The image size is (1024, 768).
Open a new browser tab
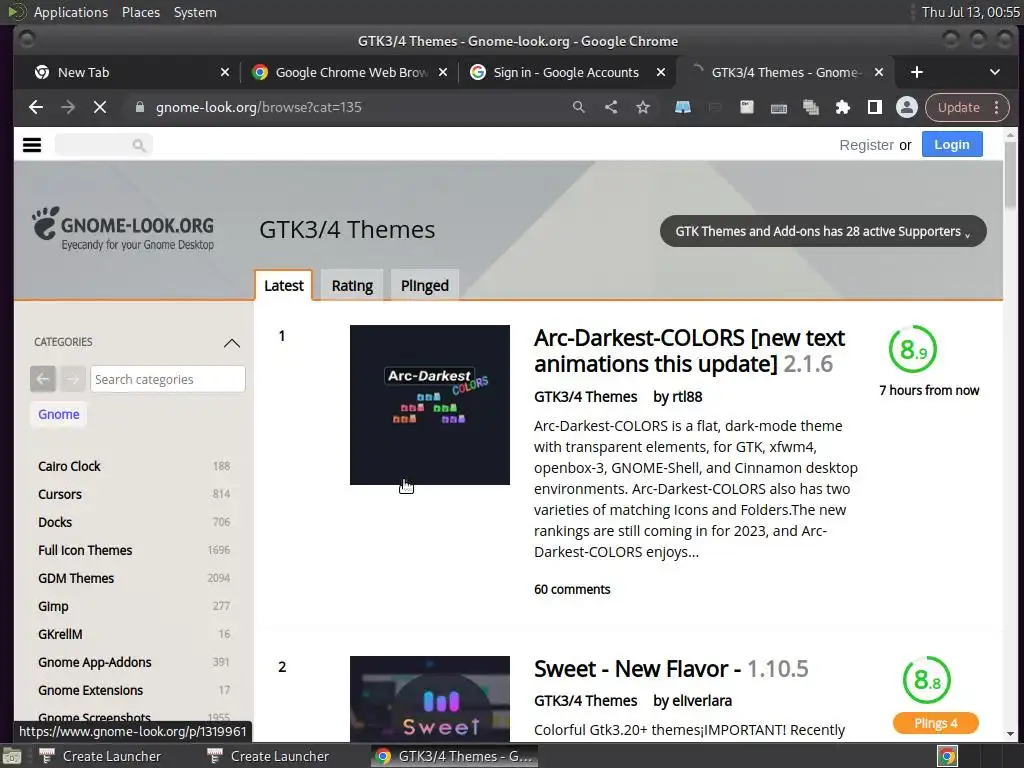coord(916,72)
